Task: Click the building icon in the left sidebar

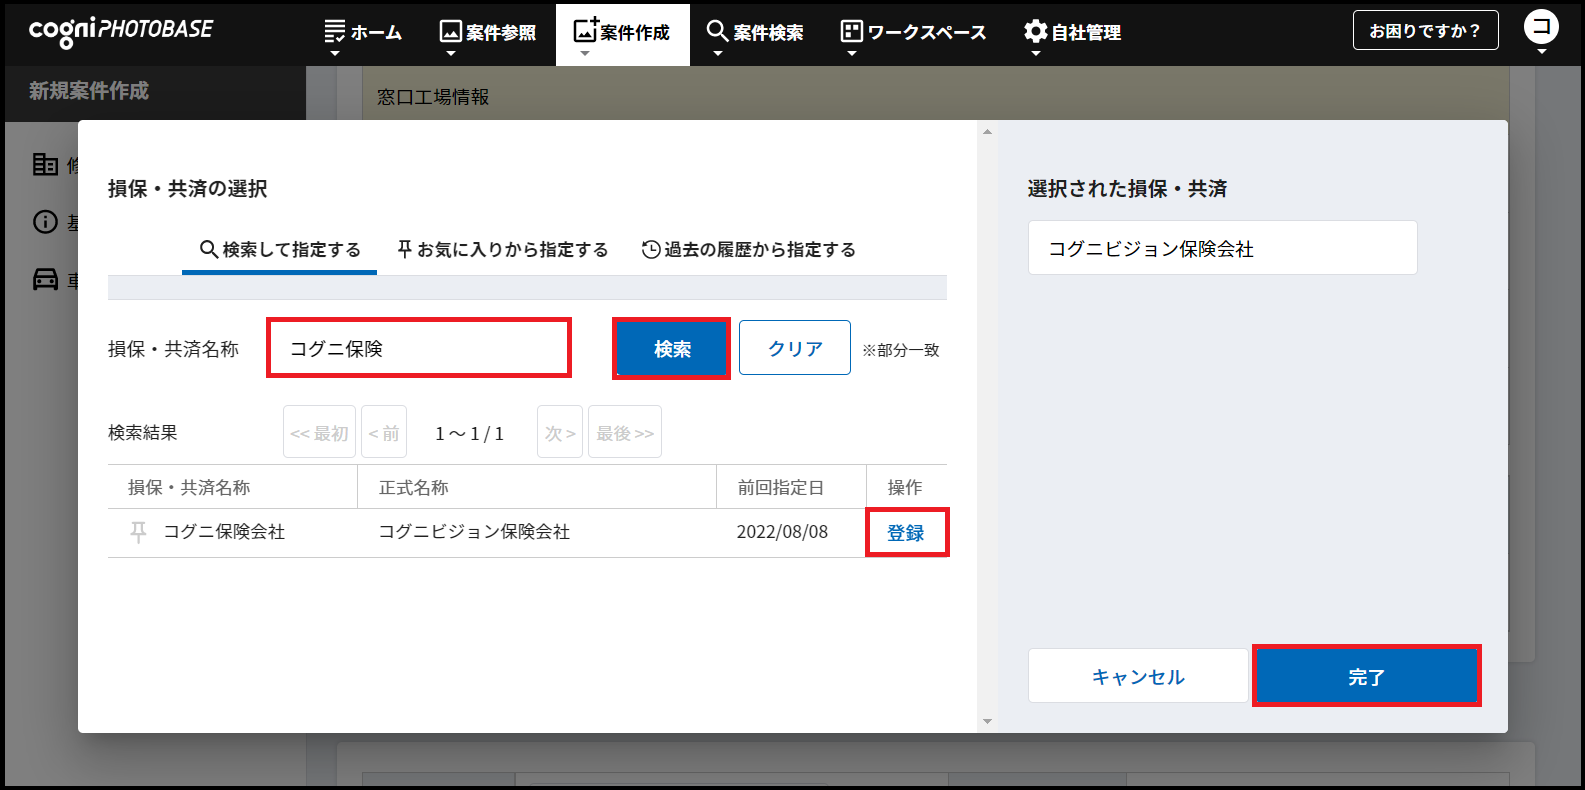Action: tap(45, 164)
